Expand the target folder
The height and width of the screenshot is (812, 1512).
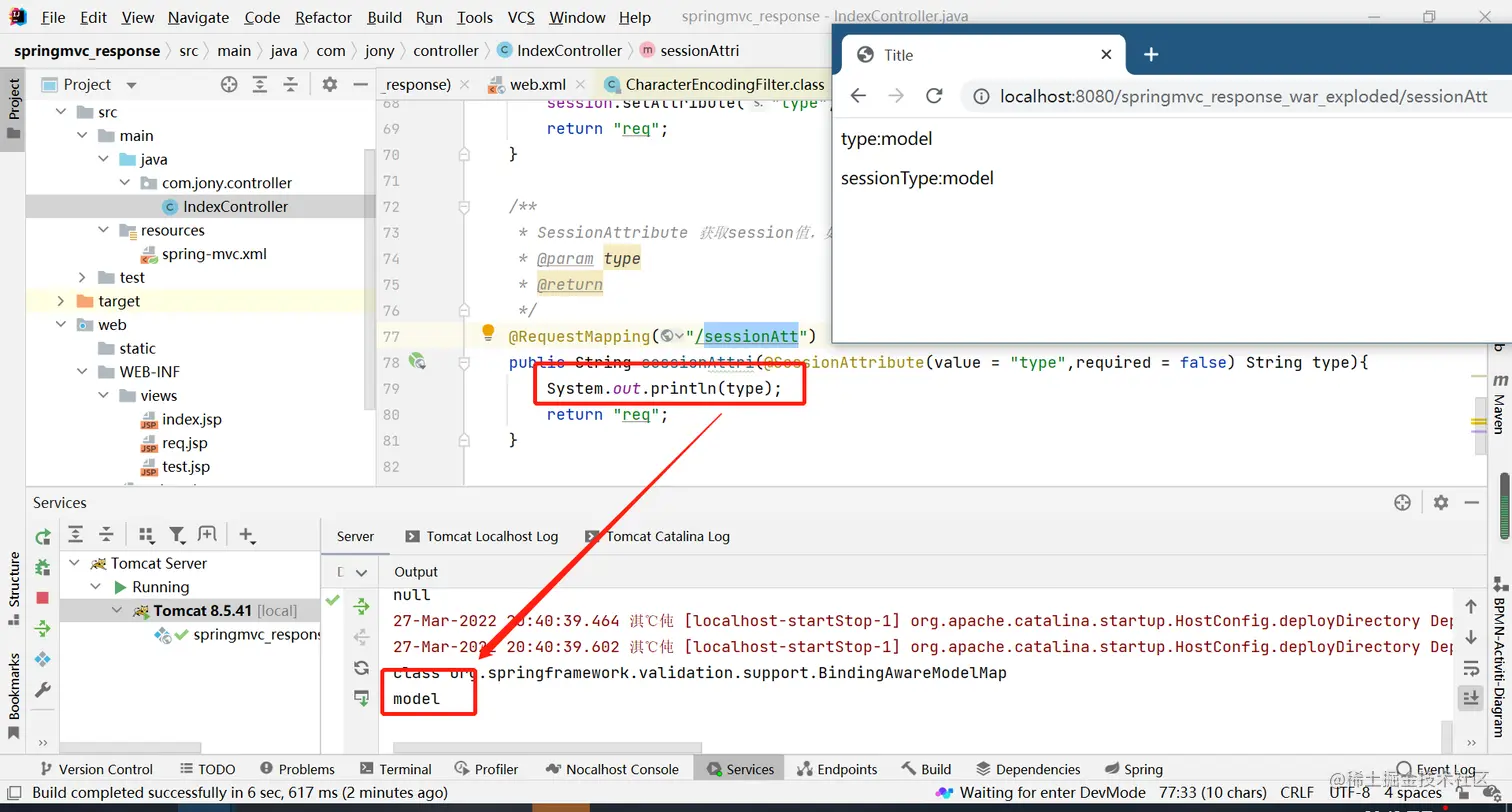click(61, 301)
